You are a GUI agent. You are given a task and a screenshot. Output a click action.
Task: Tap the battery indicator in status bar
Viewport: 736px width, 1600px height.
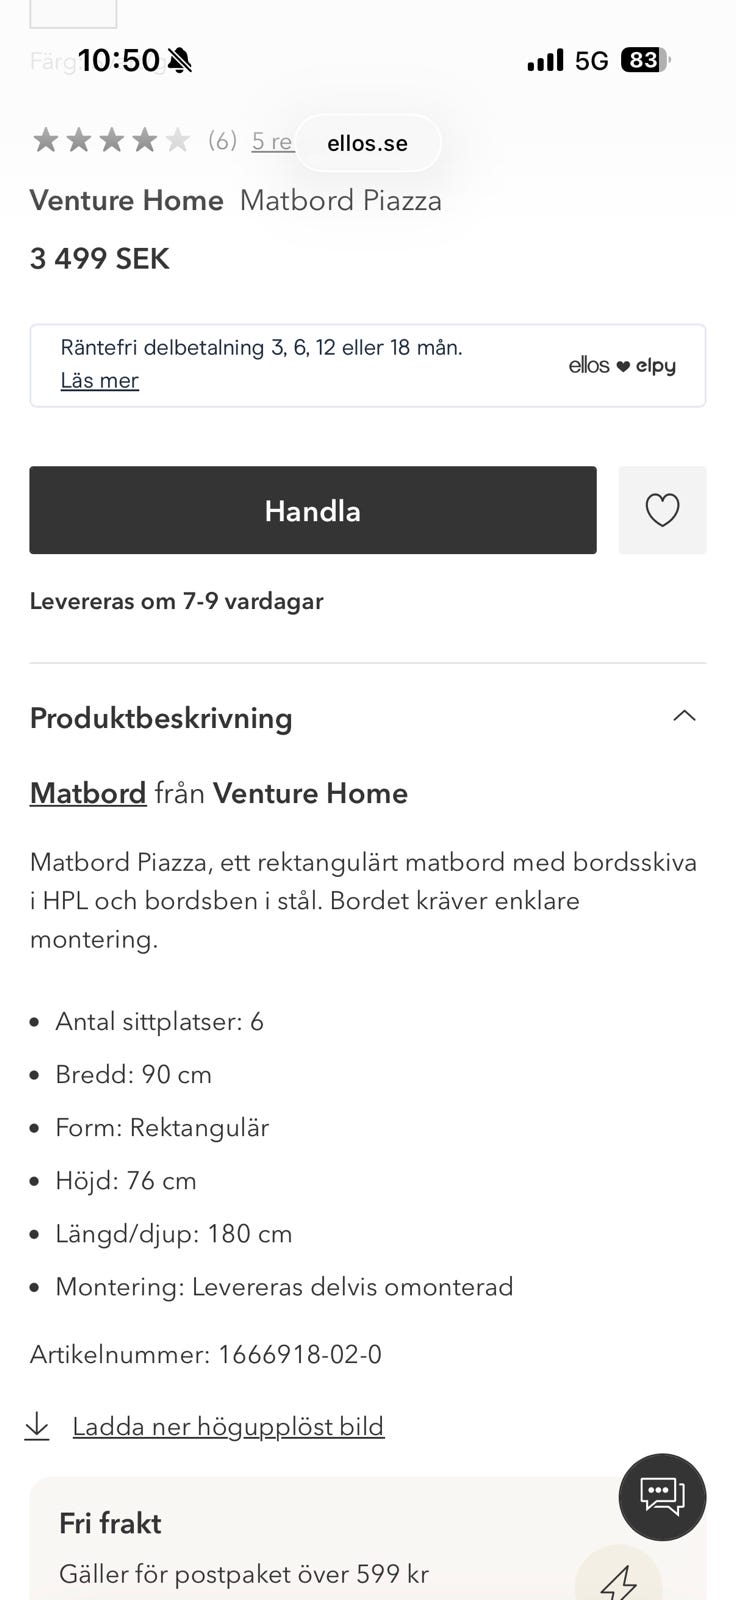645,61
